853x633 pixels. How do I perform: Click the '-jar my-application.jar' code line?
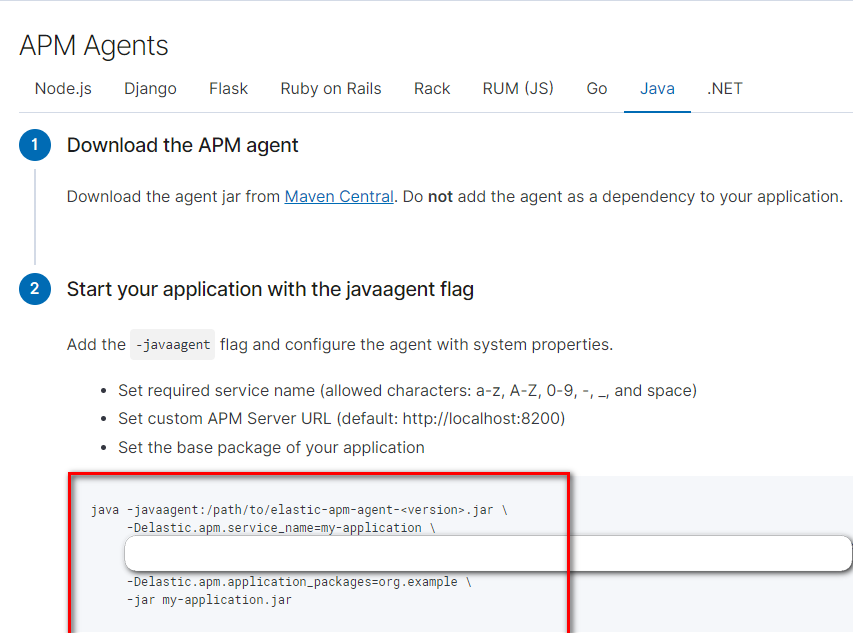pos(209,600)
